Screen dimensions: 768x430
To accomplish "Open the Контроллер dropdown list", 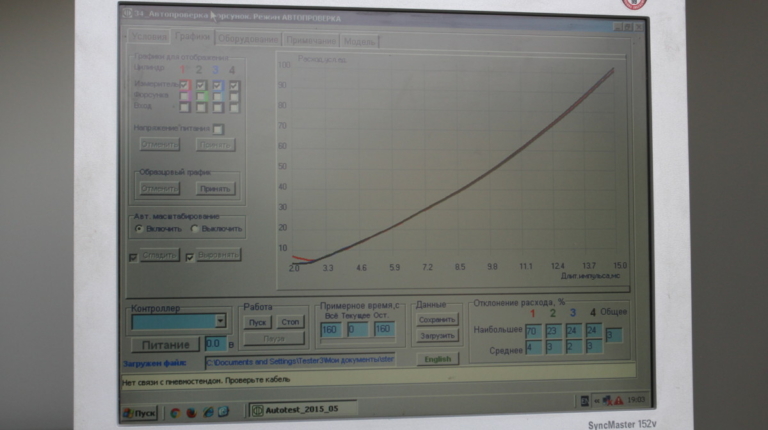I will [x=220, y=321].
